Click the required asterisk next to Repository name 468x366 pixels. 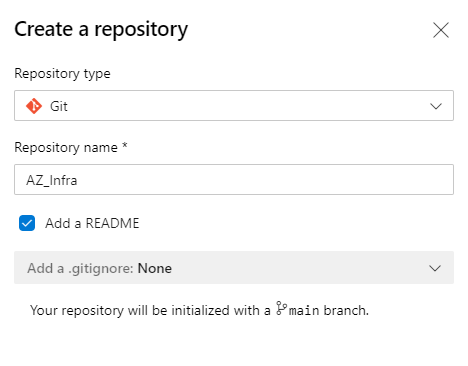[x=125, y=146]
